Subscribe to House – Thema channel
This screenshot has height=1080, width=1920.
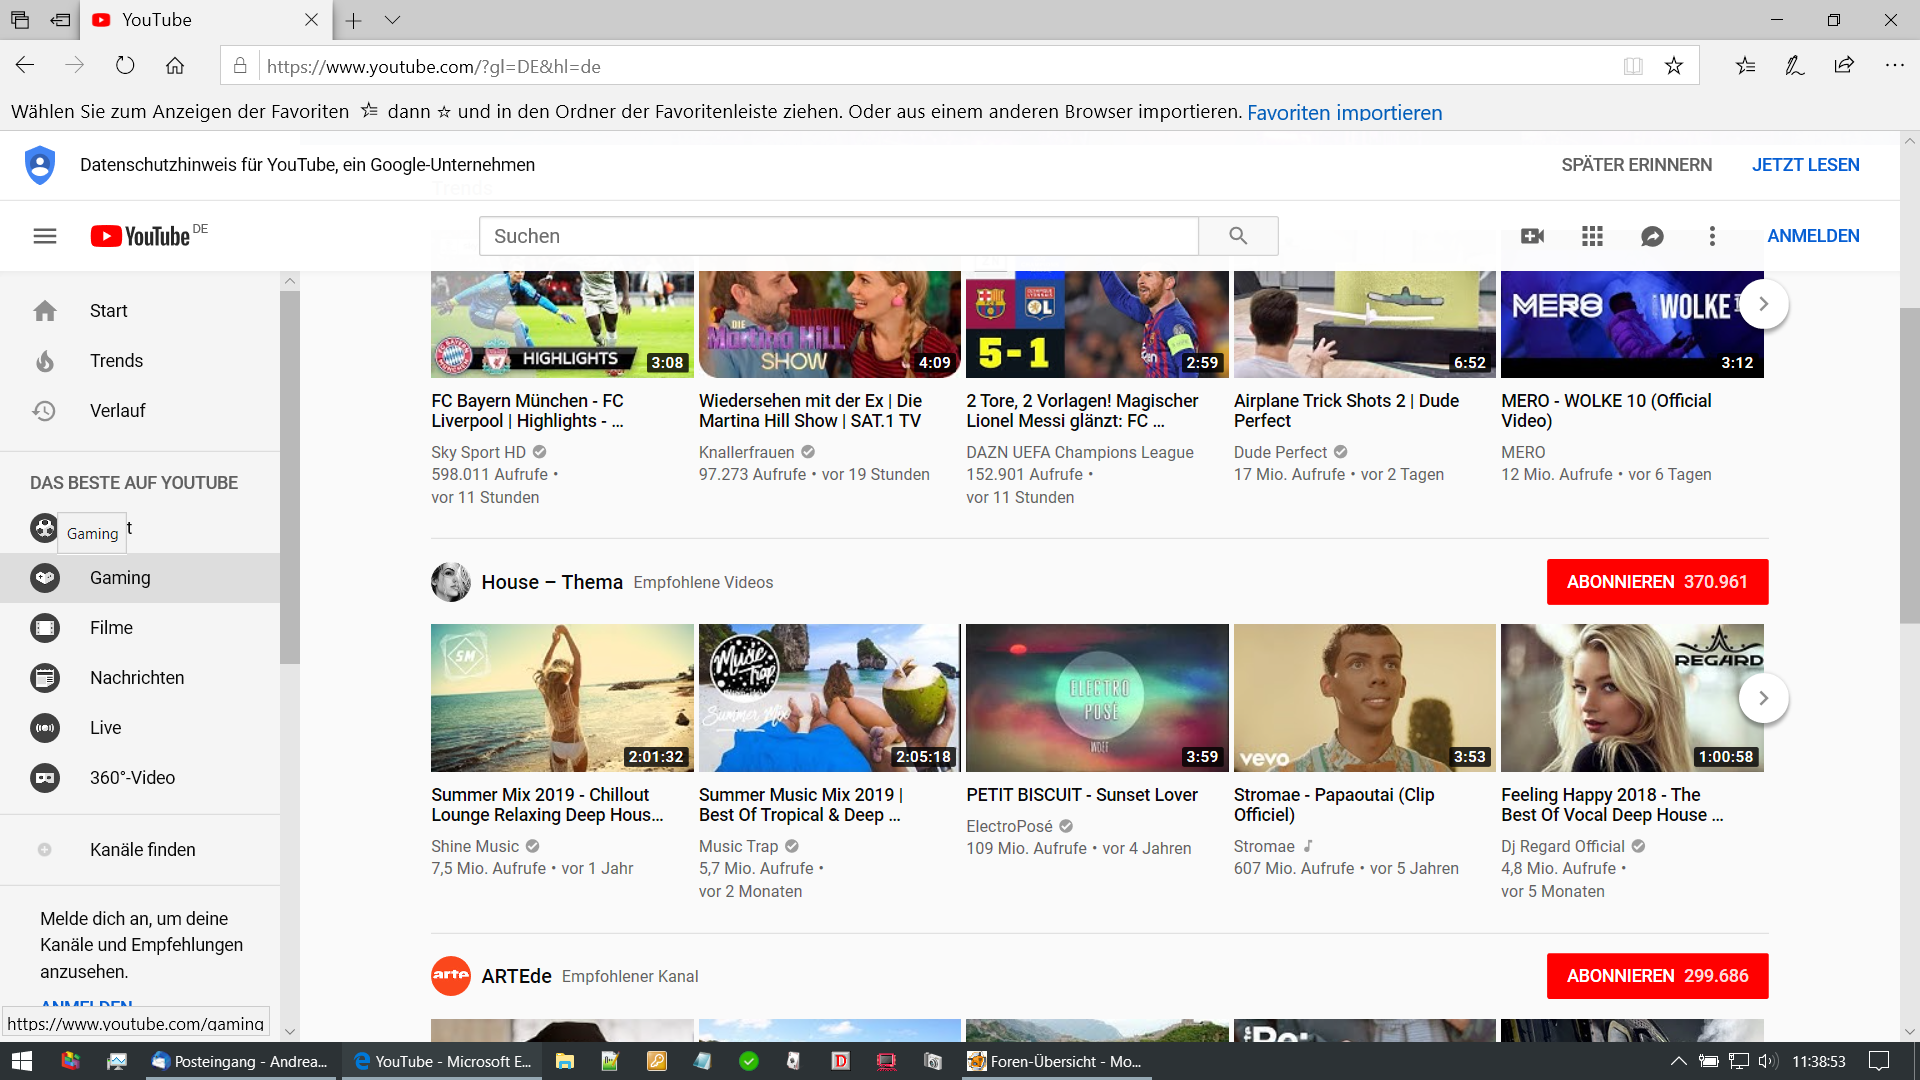point(1657,582)
